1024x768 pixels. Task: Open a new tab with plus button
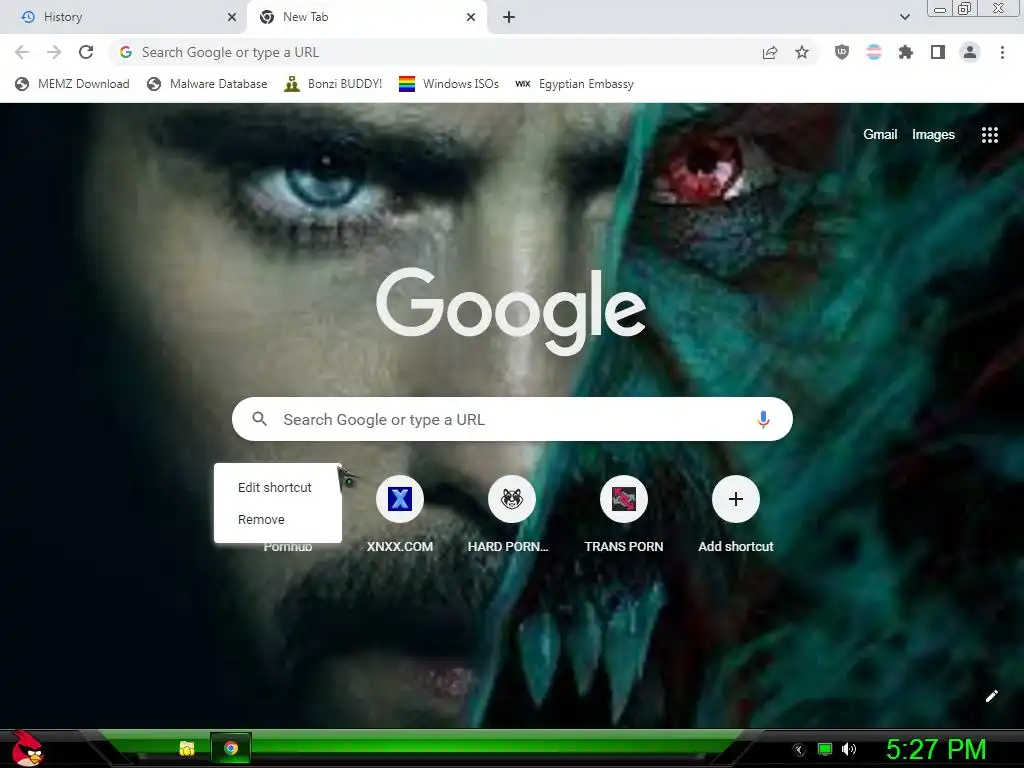pyautogui.click(x=509, y=17)
